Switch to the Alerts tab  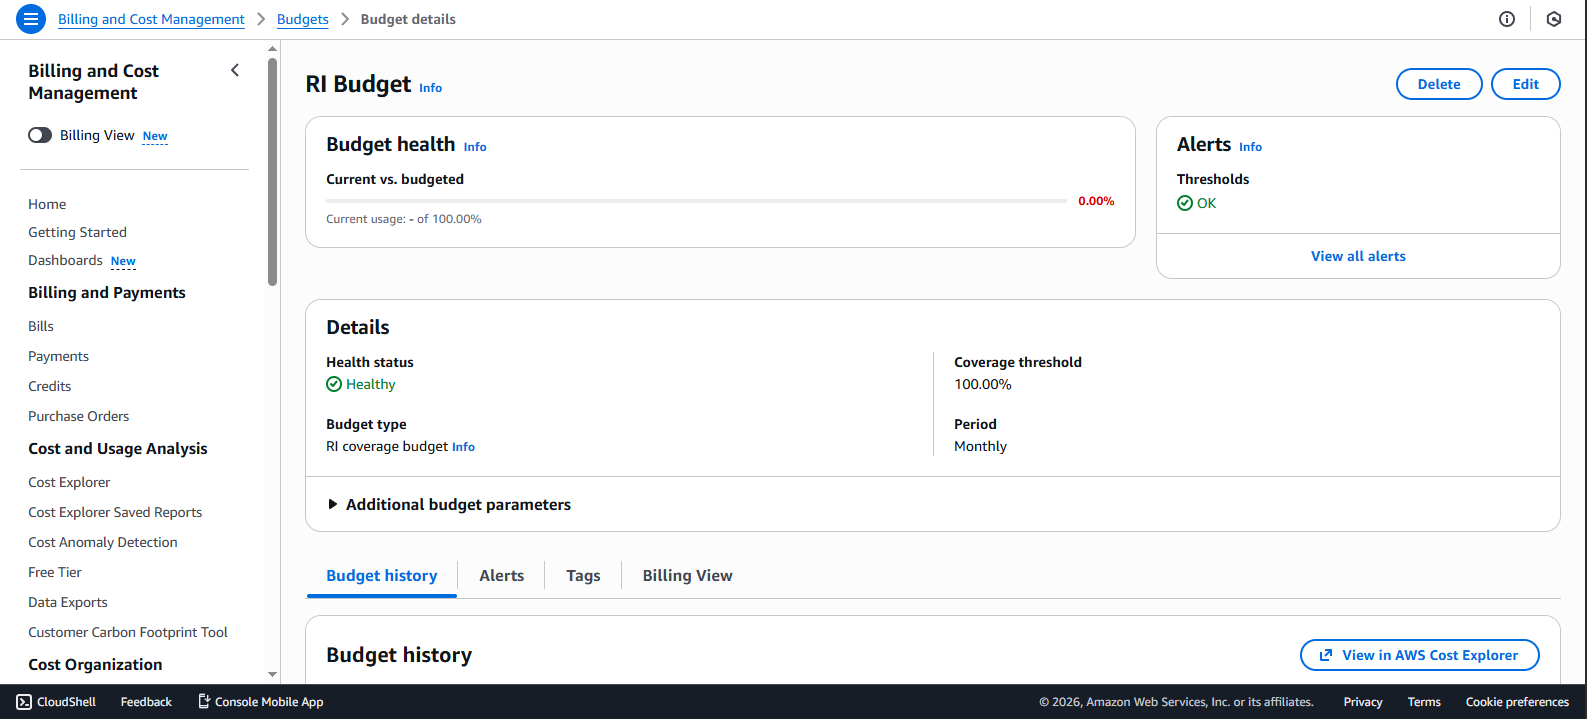point(501,575)
